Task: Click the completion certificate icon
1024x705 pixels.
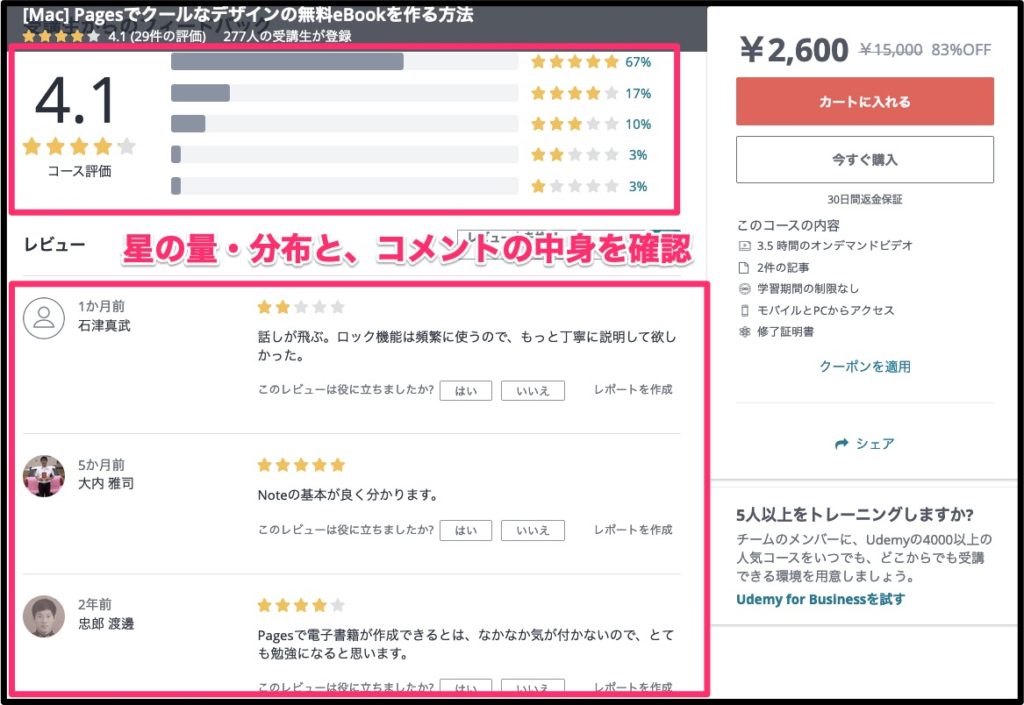Action: tap(744, 332)
